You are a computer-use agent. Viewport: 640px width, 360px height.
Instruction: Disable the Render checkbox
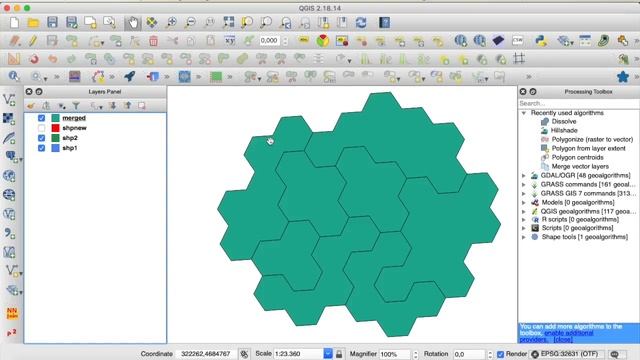[500, 354]
